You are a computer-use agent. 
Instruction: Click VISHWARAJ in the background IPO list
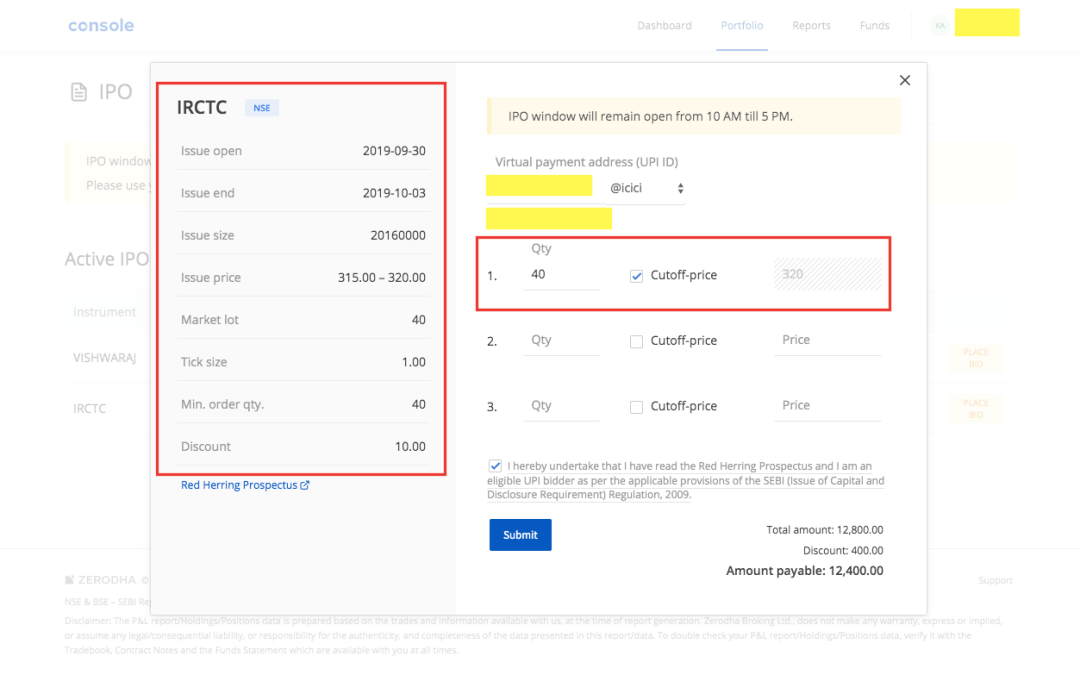(105, 358)
